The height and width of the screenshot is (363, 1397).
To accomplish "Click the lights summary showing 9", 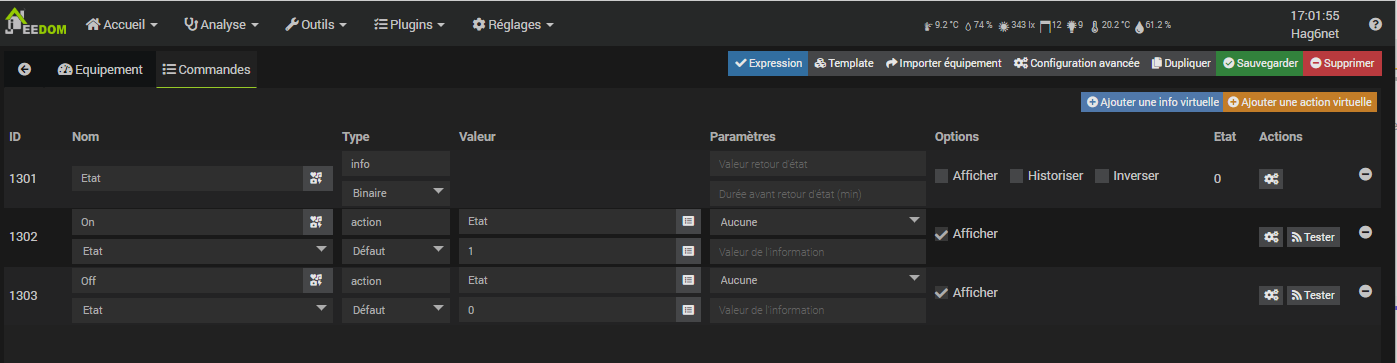I will click(x=1074, y=25).
